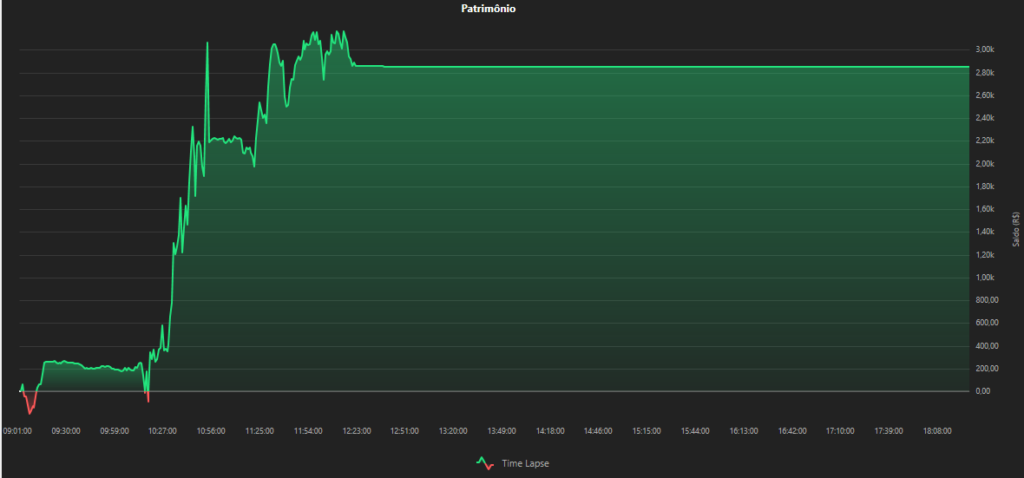
Task: Click the 1,20k y-axis value
Action: click(x=985, y=255)
